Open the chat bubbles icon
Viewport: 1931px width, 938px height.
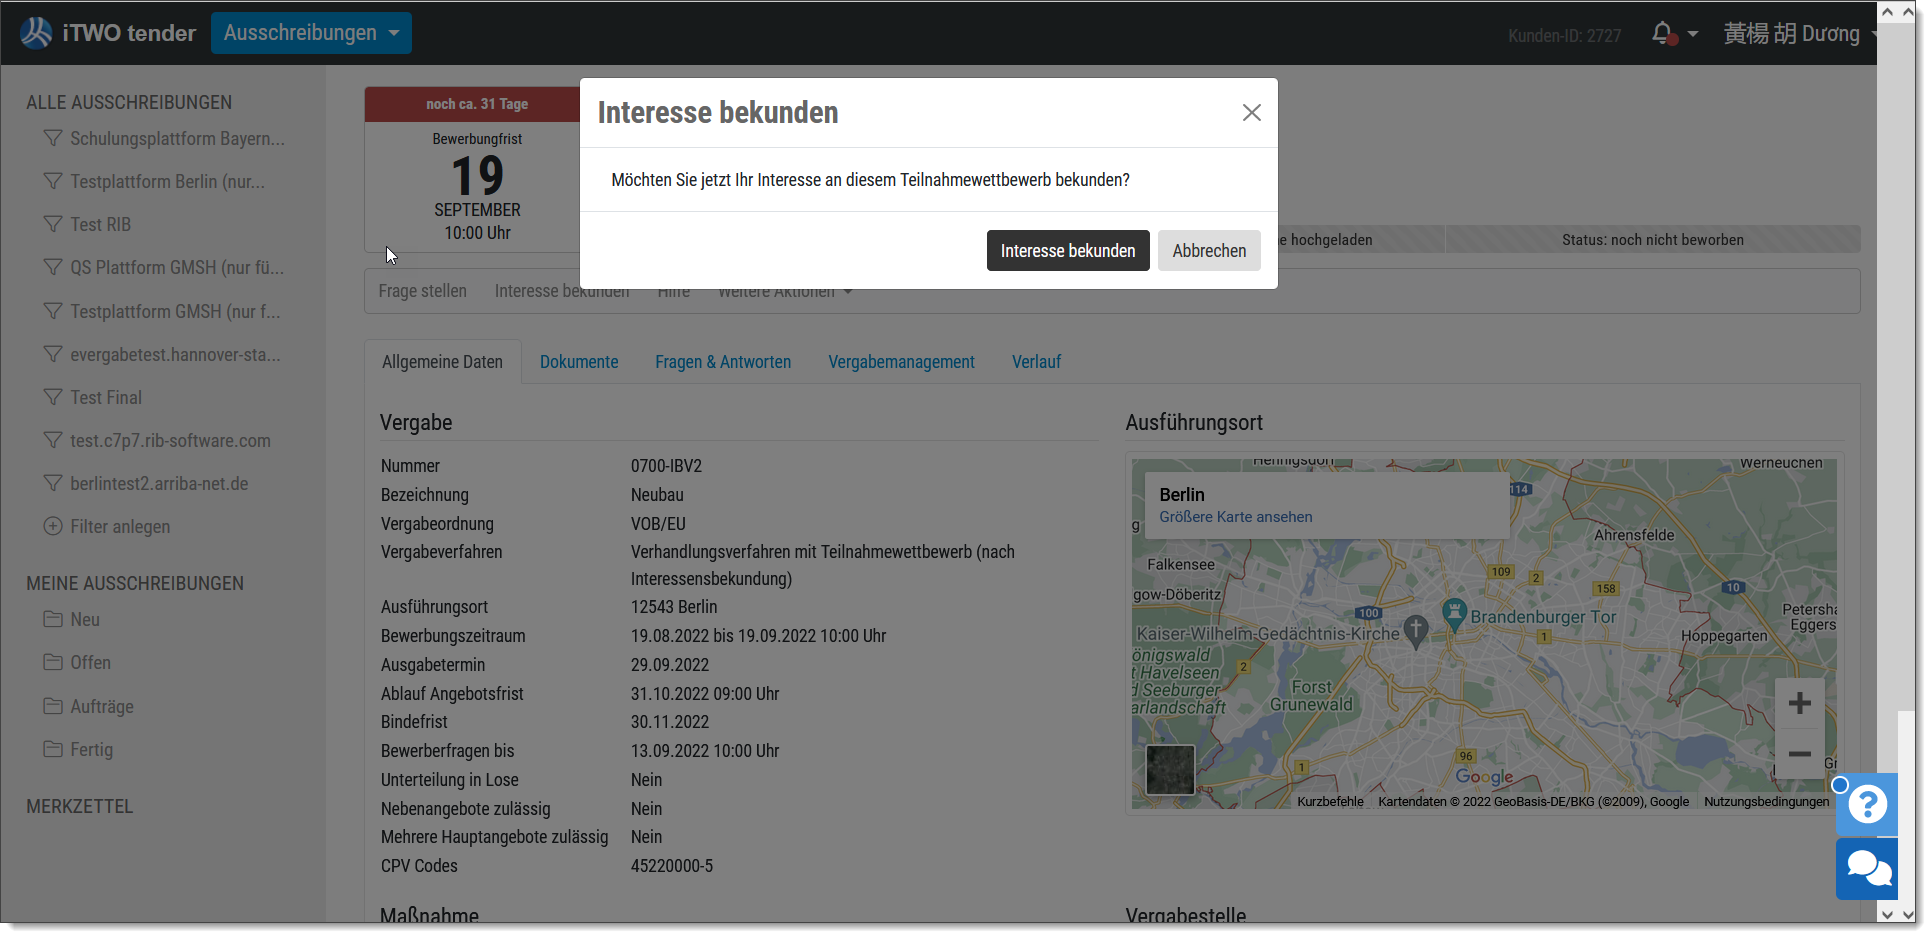(1866, 868)
